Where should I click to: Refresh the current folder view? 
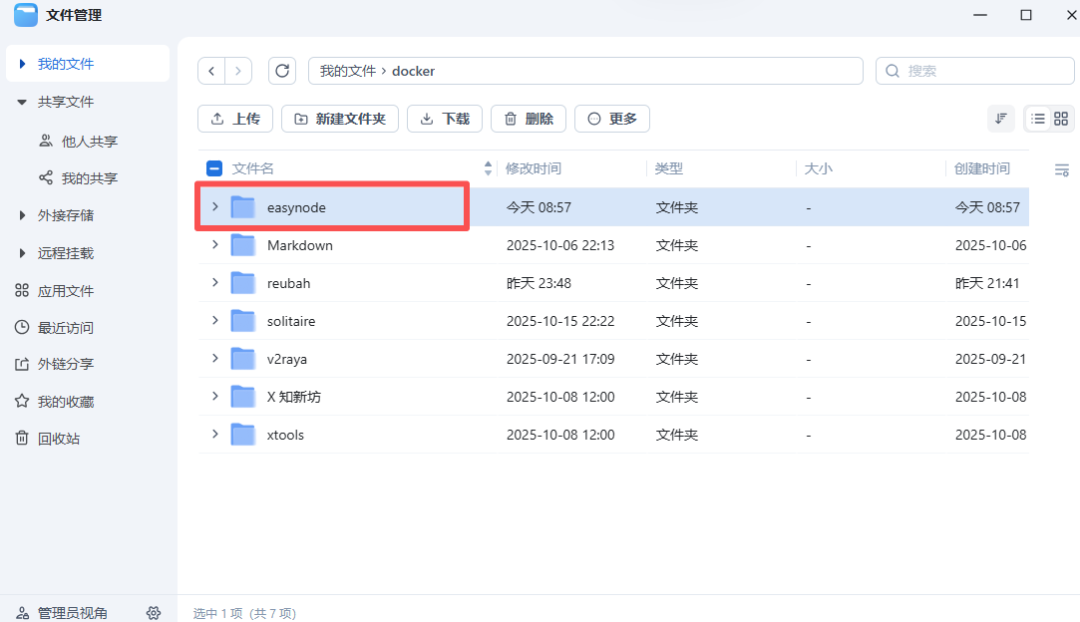coord(283,70)
